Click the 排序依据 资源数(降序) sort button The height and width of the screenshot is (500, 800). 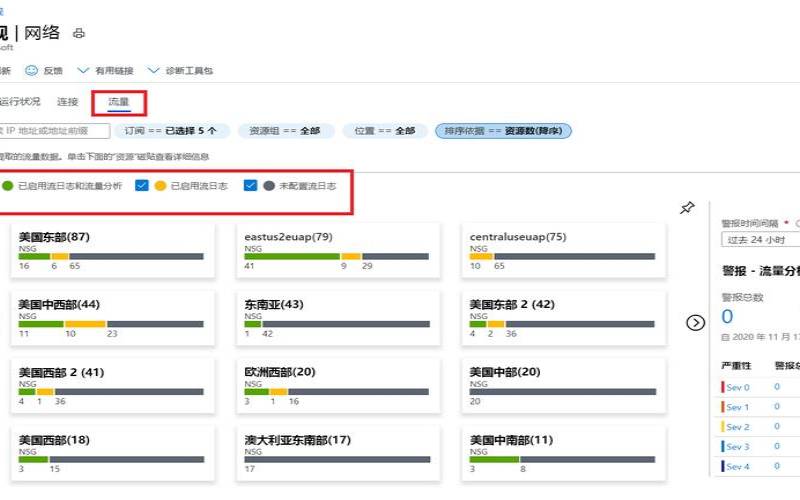(503, 131)
